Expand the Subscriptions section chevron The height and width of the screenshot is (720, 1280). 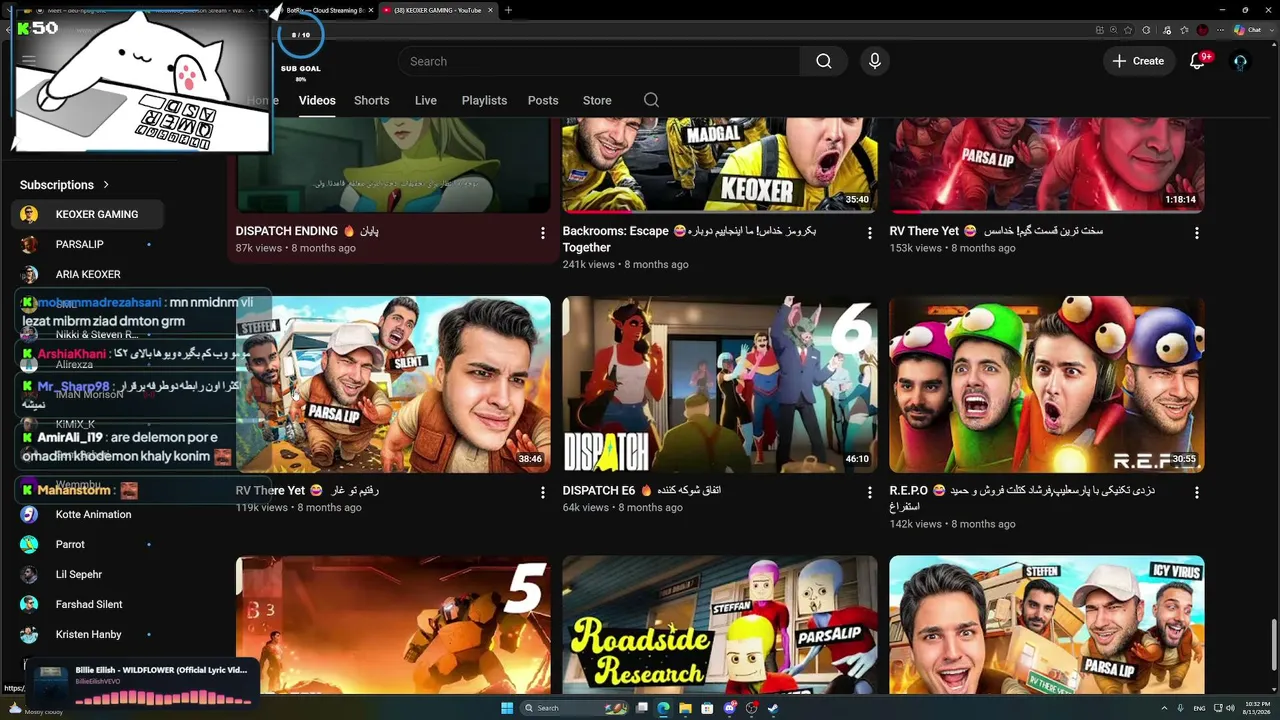click(x=106, y=185)
